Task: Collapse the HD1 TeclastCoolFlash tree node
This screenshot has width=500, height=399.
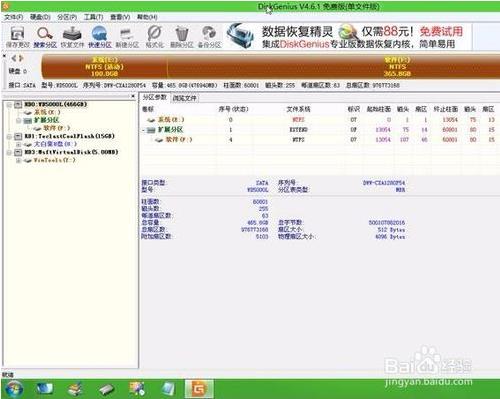Action: point(9,136)
